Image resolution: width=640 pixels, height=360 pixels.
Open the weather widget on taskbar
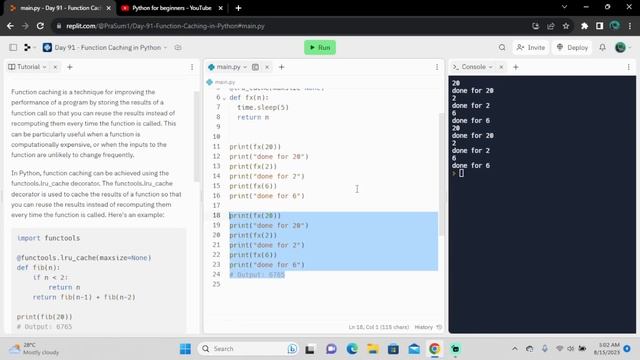coord(34,349)
